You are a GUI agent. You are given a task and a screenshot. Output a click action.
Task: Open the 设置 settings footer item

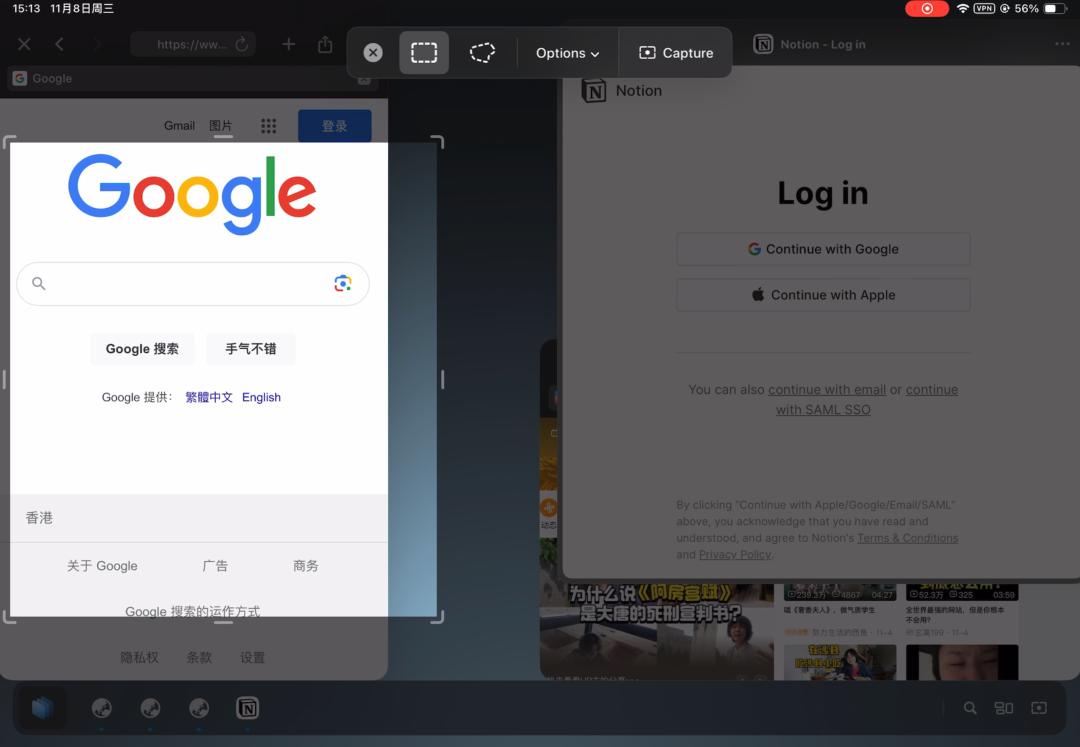pos(252,657)
